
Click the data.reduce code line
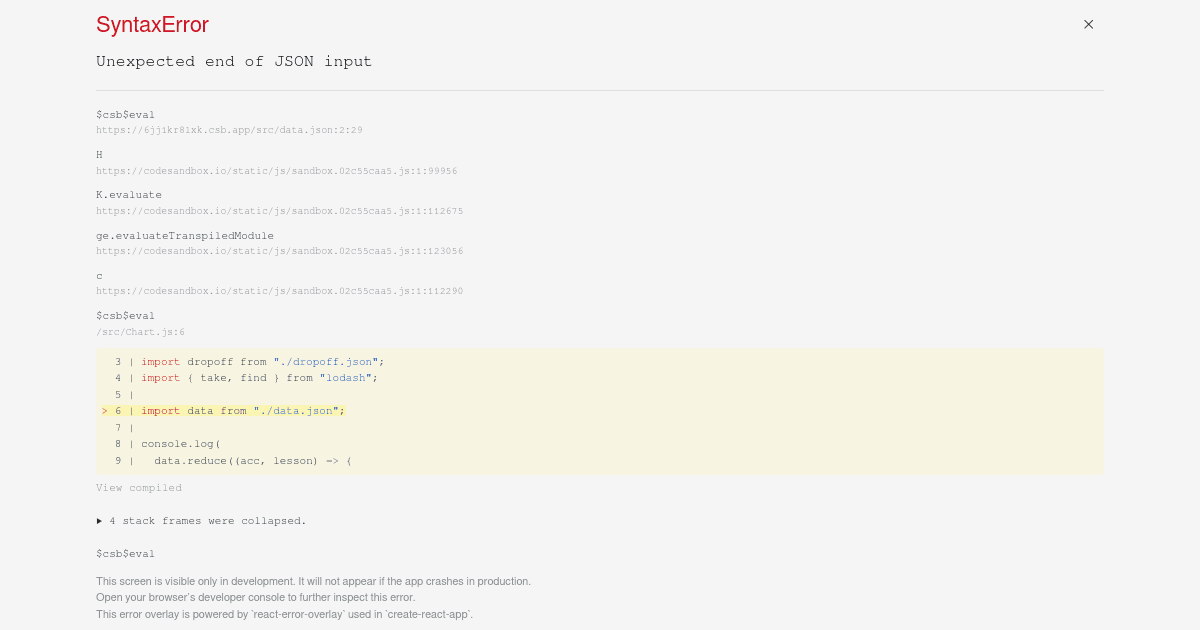(232, 461)
